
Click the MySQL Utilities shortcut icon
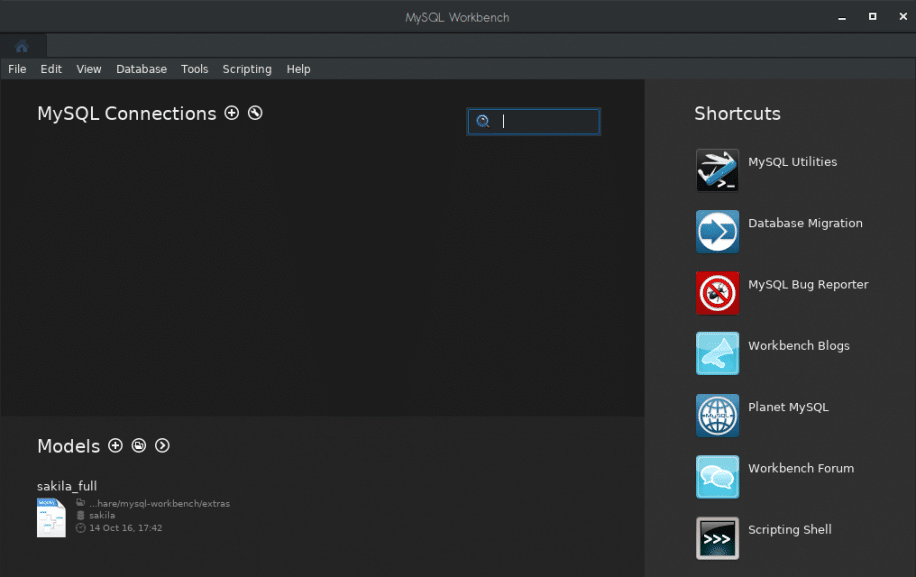coord(717,170)
